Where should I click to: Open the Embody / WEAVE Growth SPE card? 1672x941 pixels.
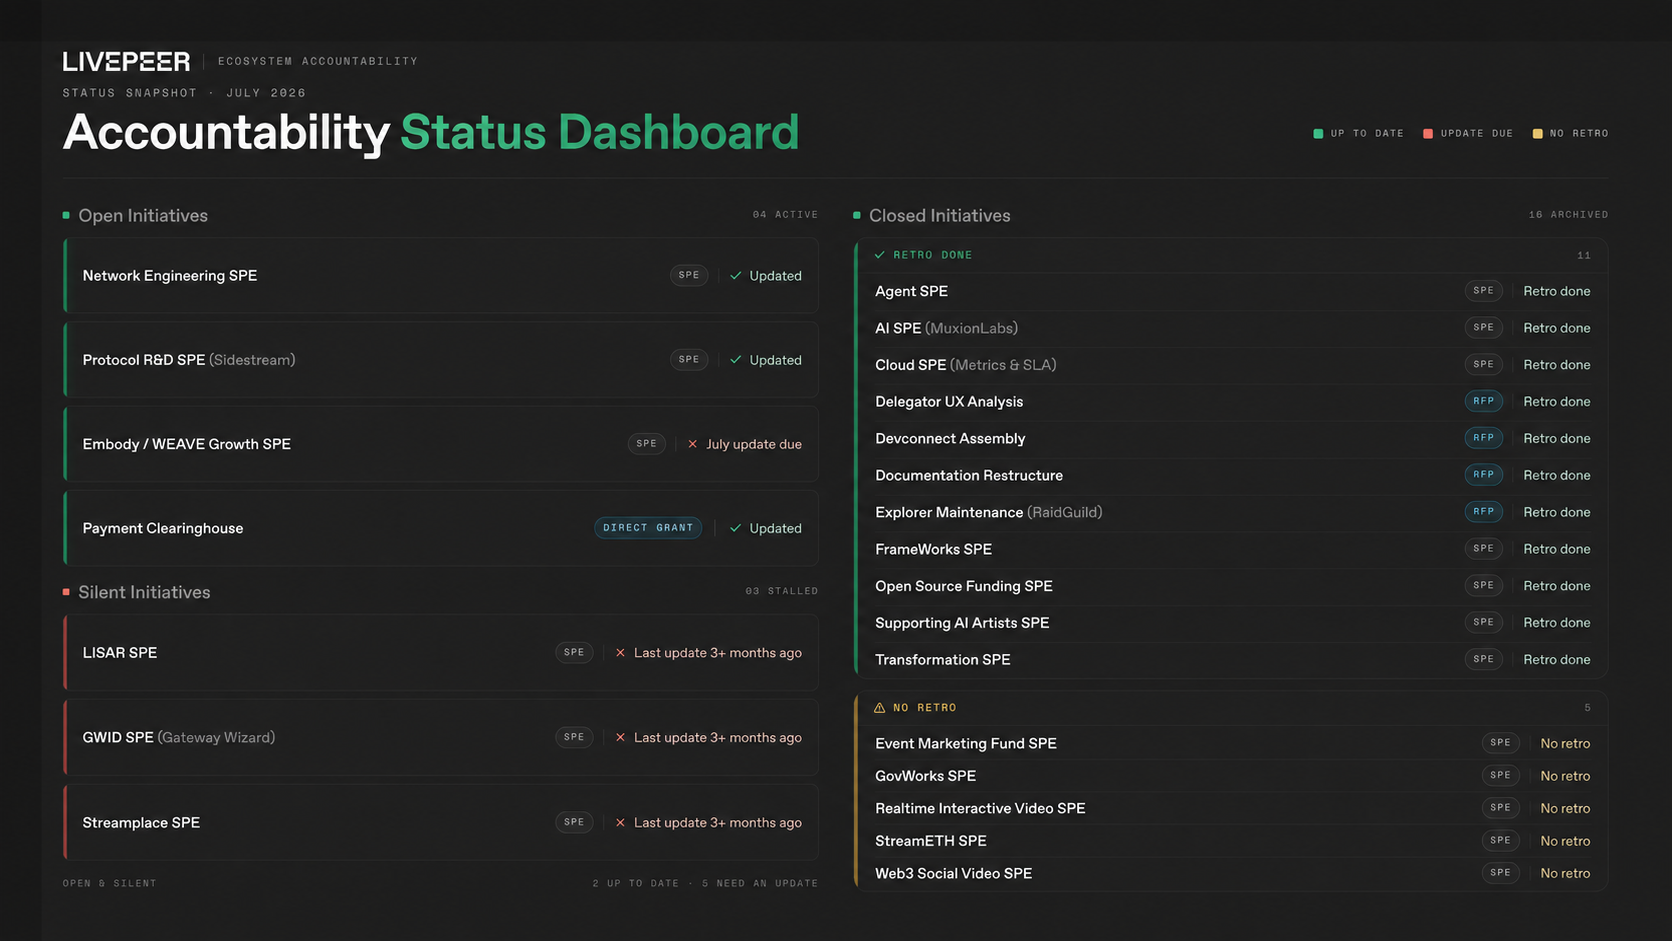[441, 444]
